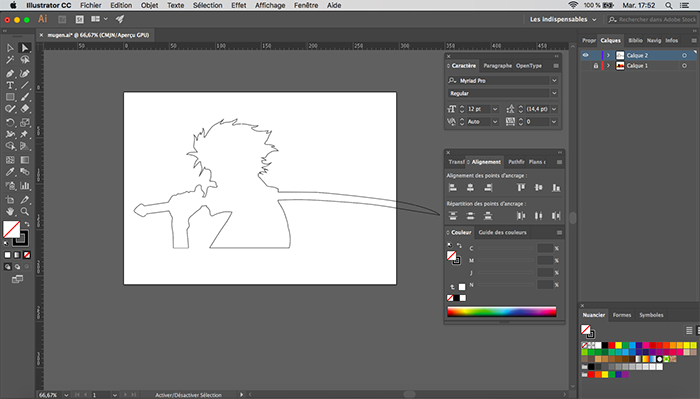Open the Myriad Pro font family dropdown
The width and height of the screenshot is (700, 399).
coord(554,81)
